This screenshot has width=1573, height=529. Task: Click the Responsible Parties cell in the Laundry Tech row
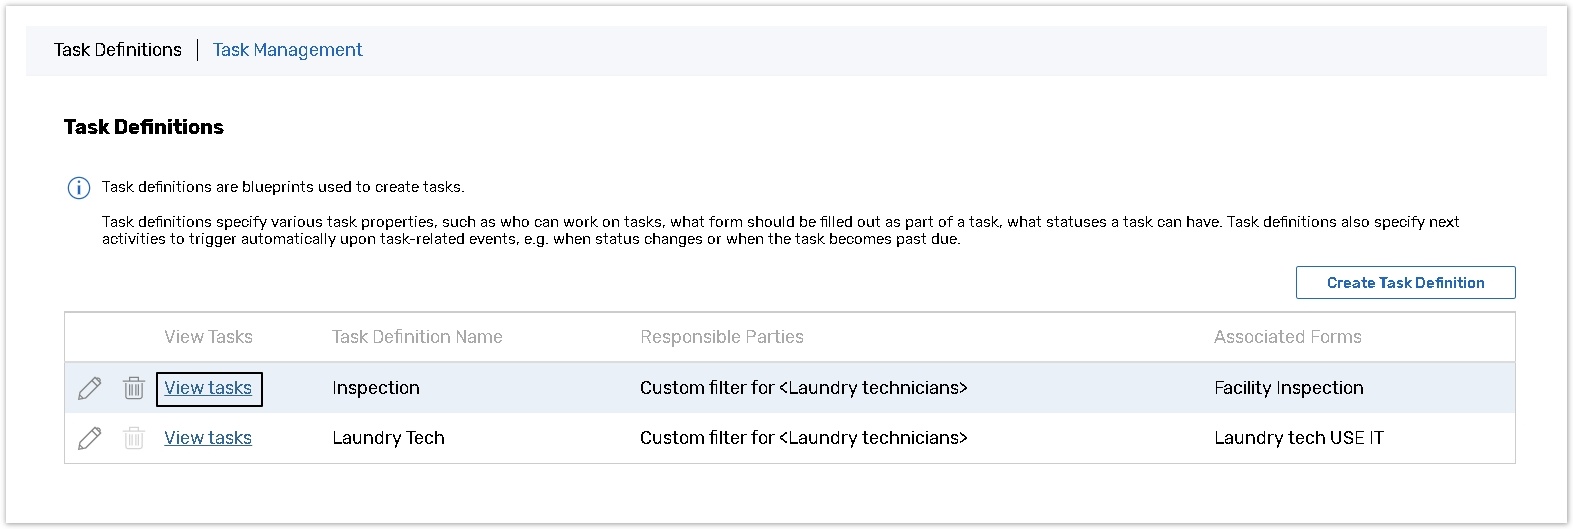point(803,438)
